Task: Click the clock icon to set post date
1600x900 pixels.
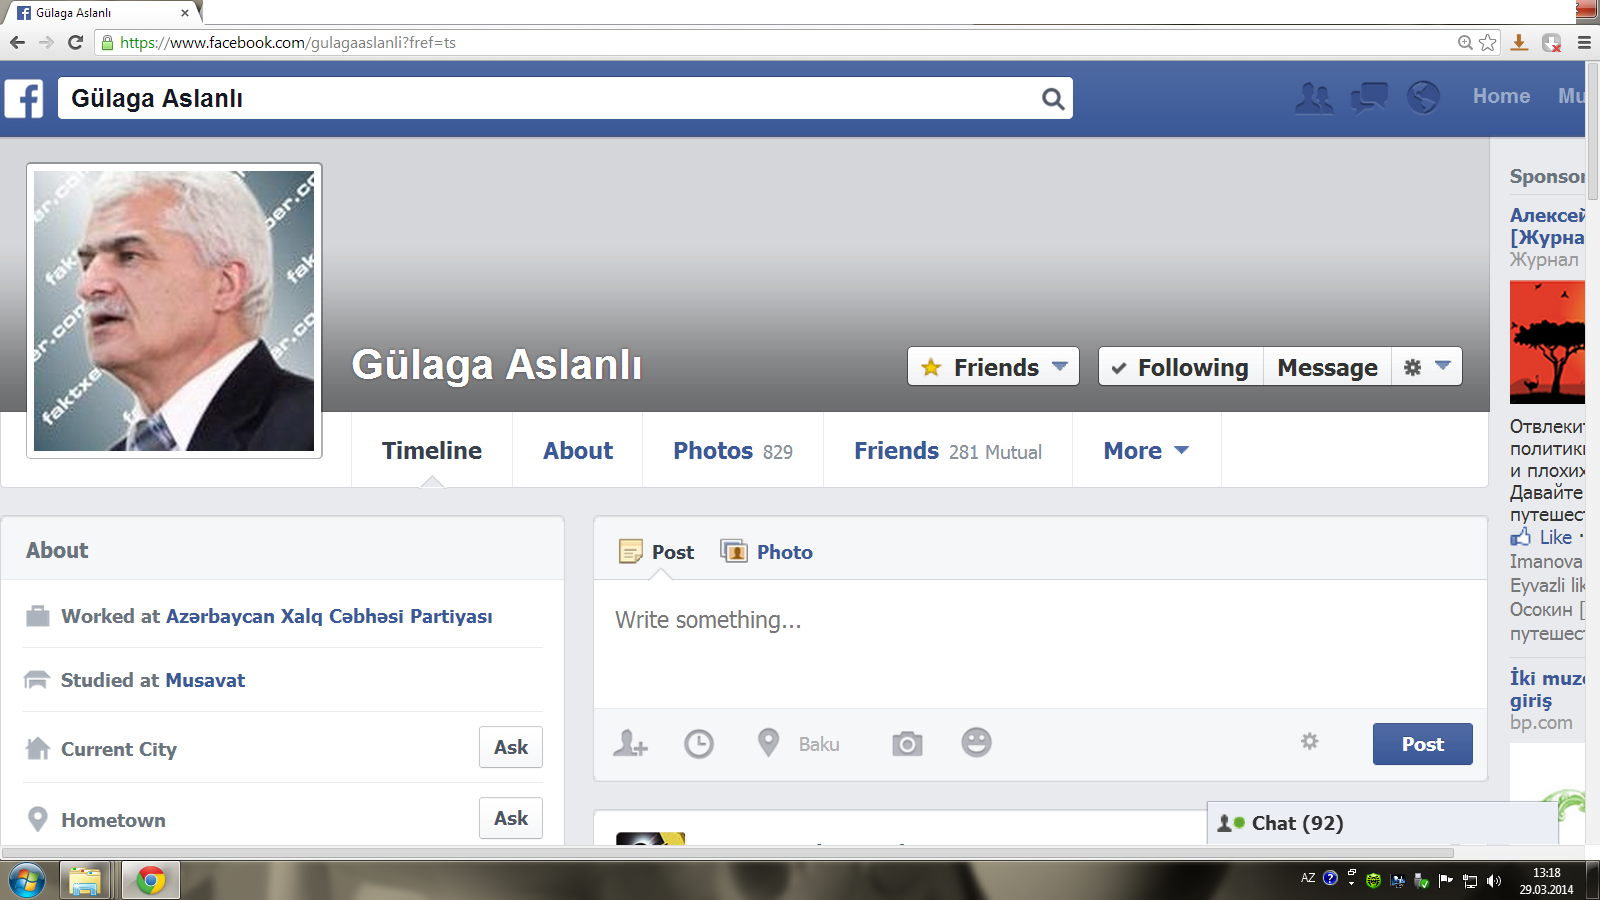Action: point(699,743)
